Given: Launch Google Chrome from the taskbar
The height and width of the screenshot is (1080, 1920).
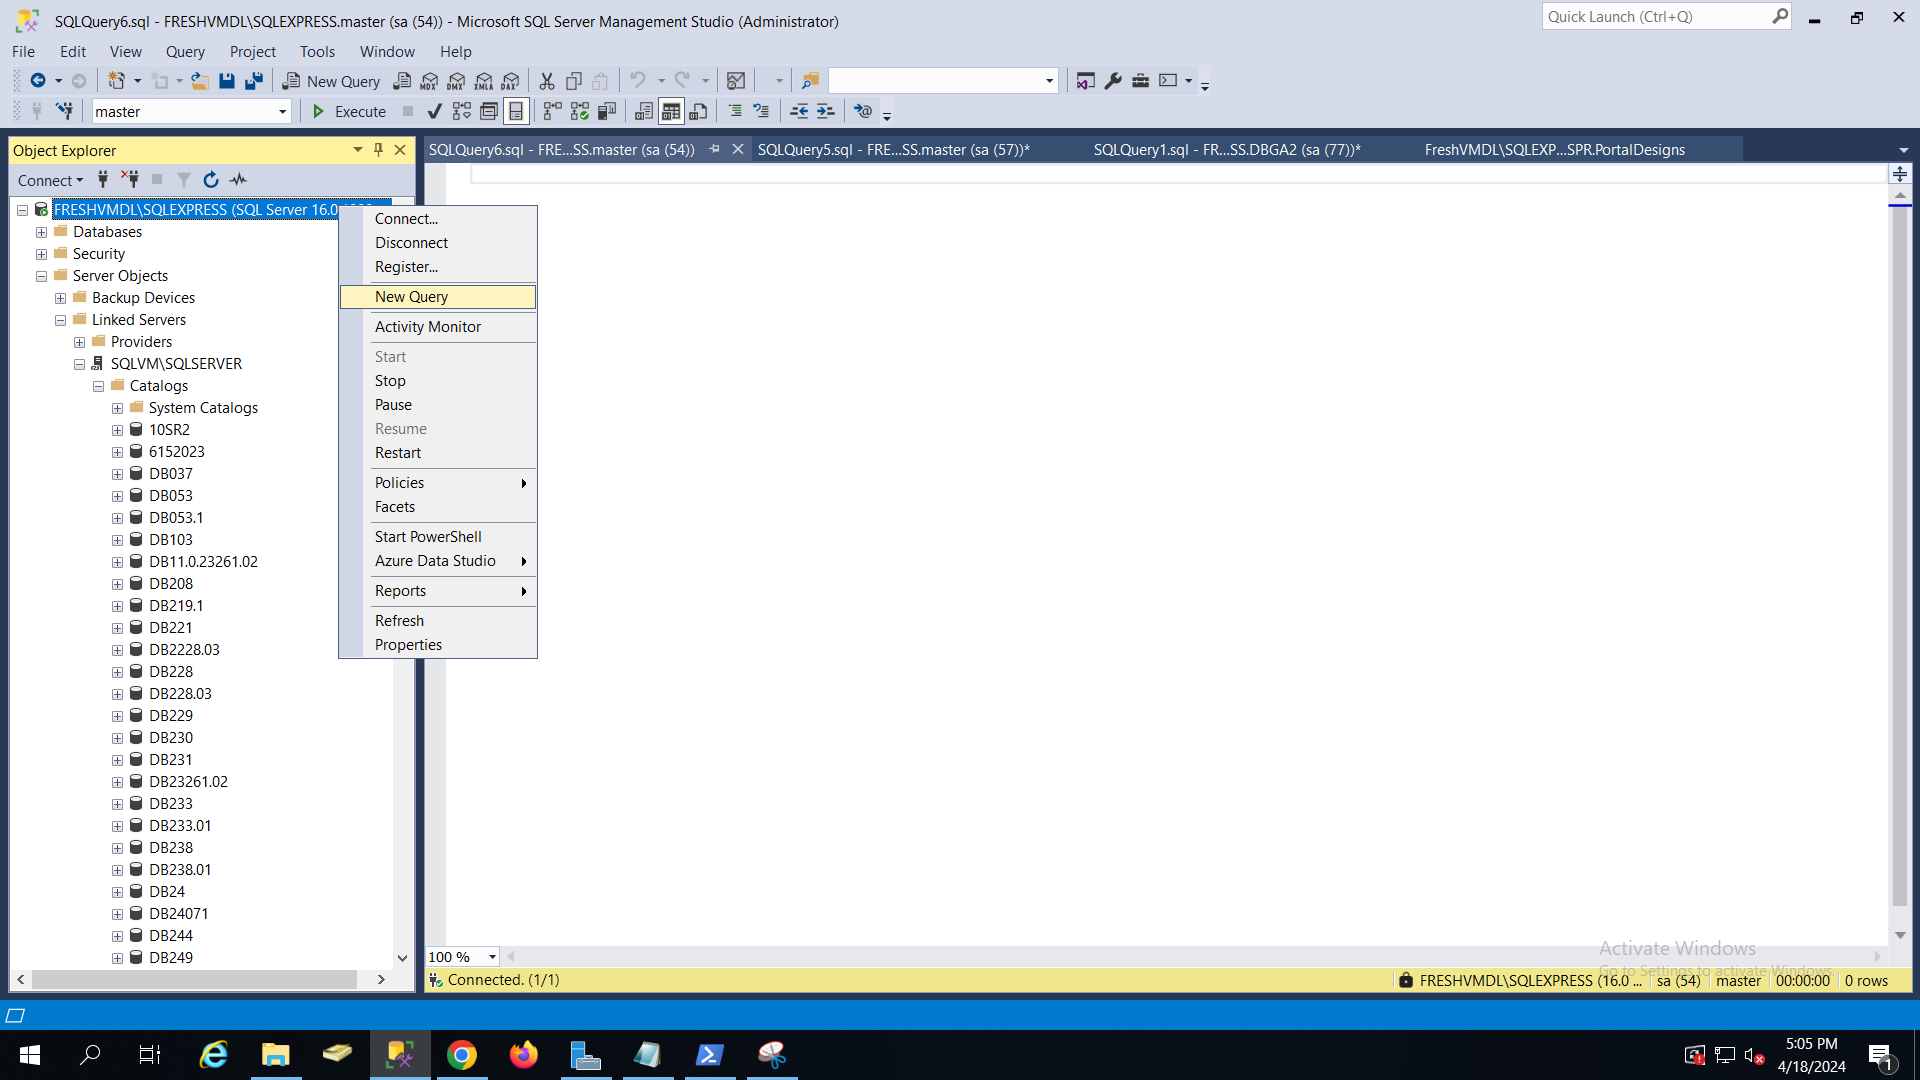Looking at the screenshot, I should click(461, 1054).
